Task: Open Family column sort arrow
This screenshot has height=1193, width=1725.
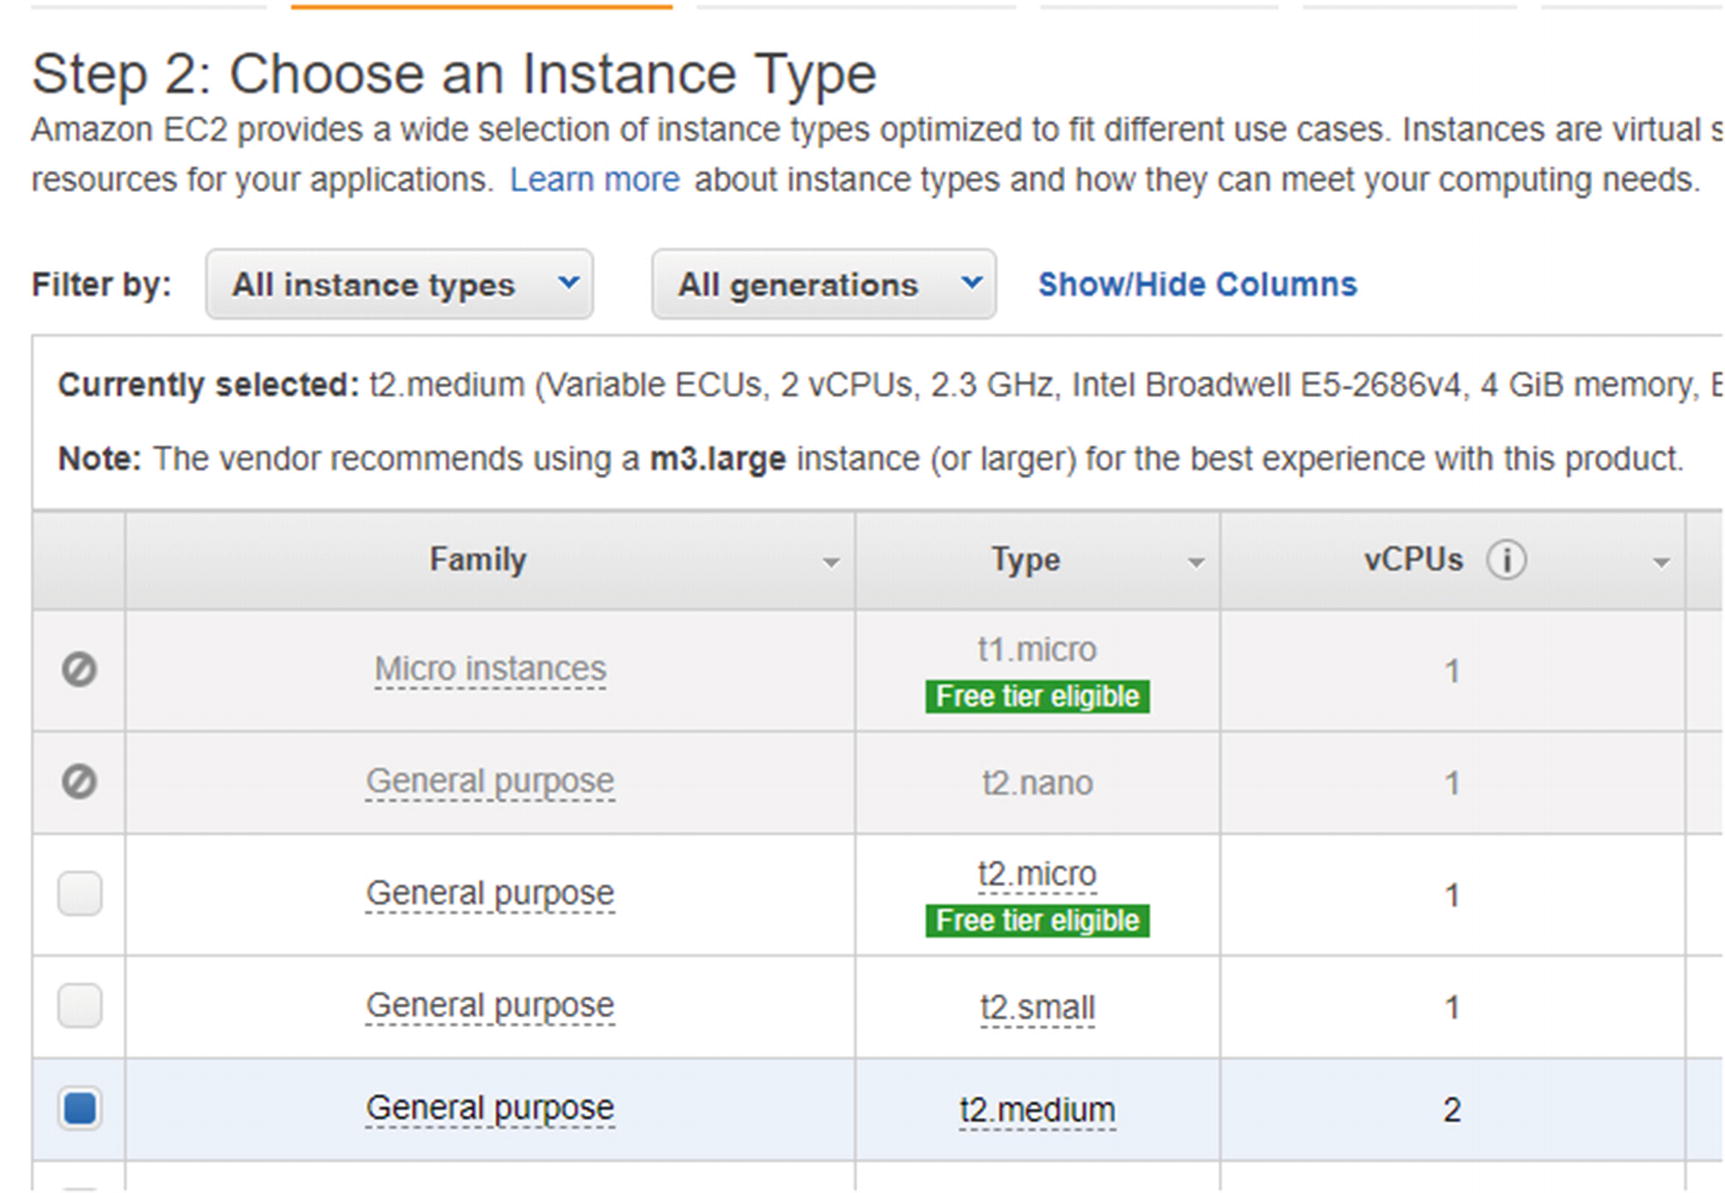Action: [830, 563]
